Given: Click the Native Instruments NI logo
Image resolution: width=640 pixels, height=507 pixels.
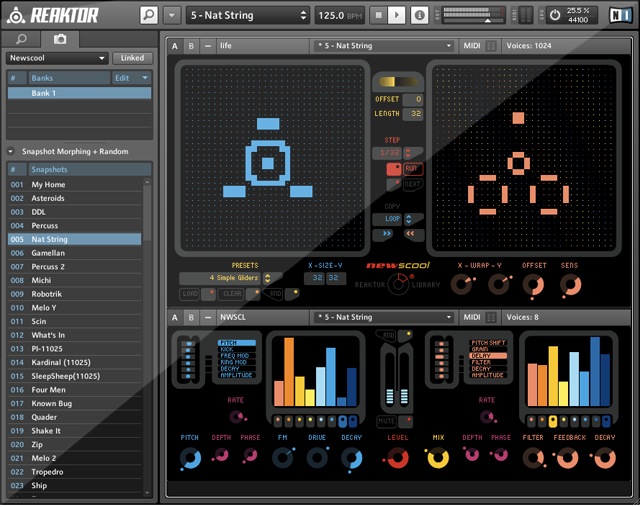Looking at the screenshot, I should [620, 16].
